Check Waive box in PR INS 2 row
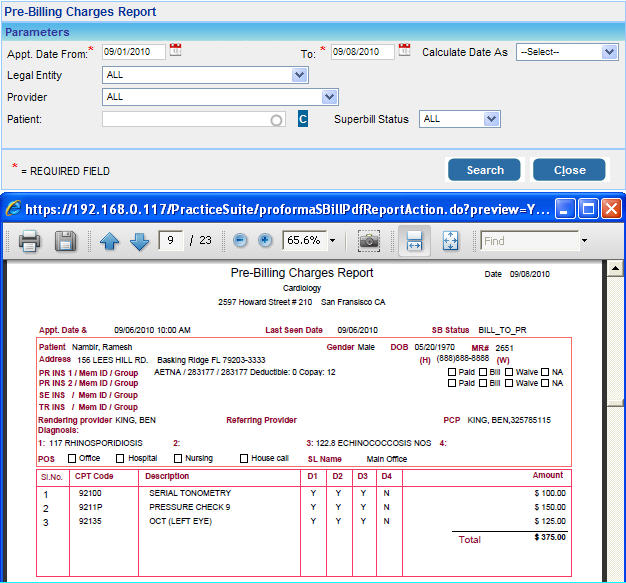Image resolution: width=626 pixels, height=583 pixels. pyautogui.click(x=509, y=383)
